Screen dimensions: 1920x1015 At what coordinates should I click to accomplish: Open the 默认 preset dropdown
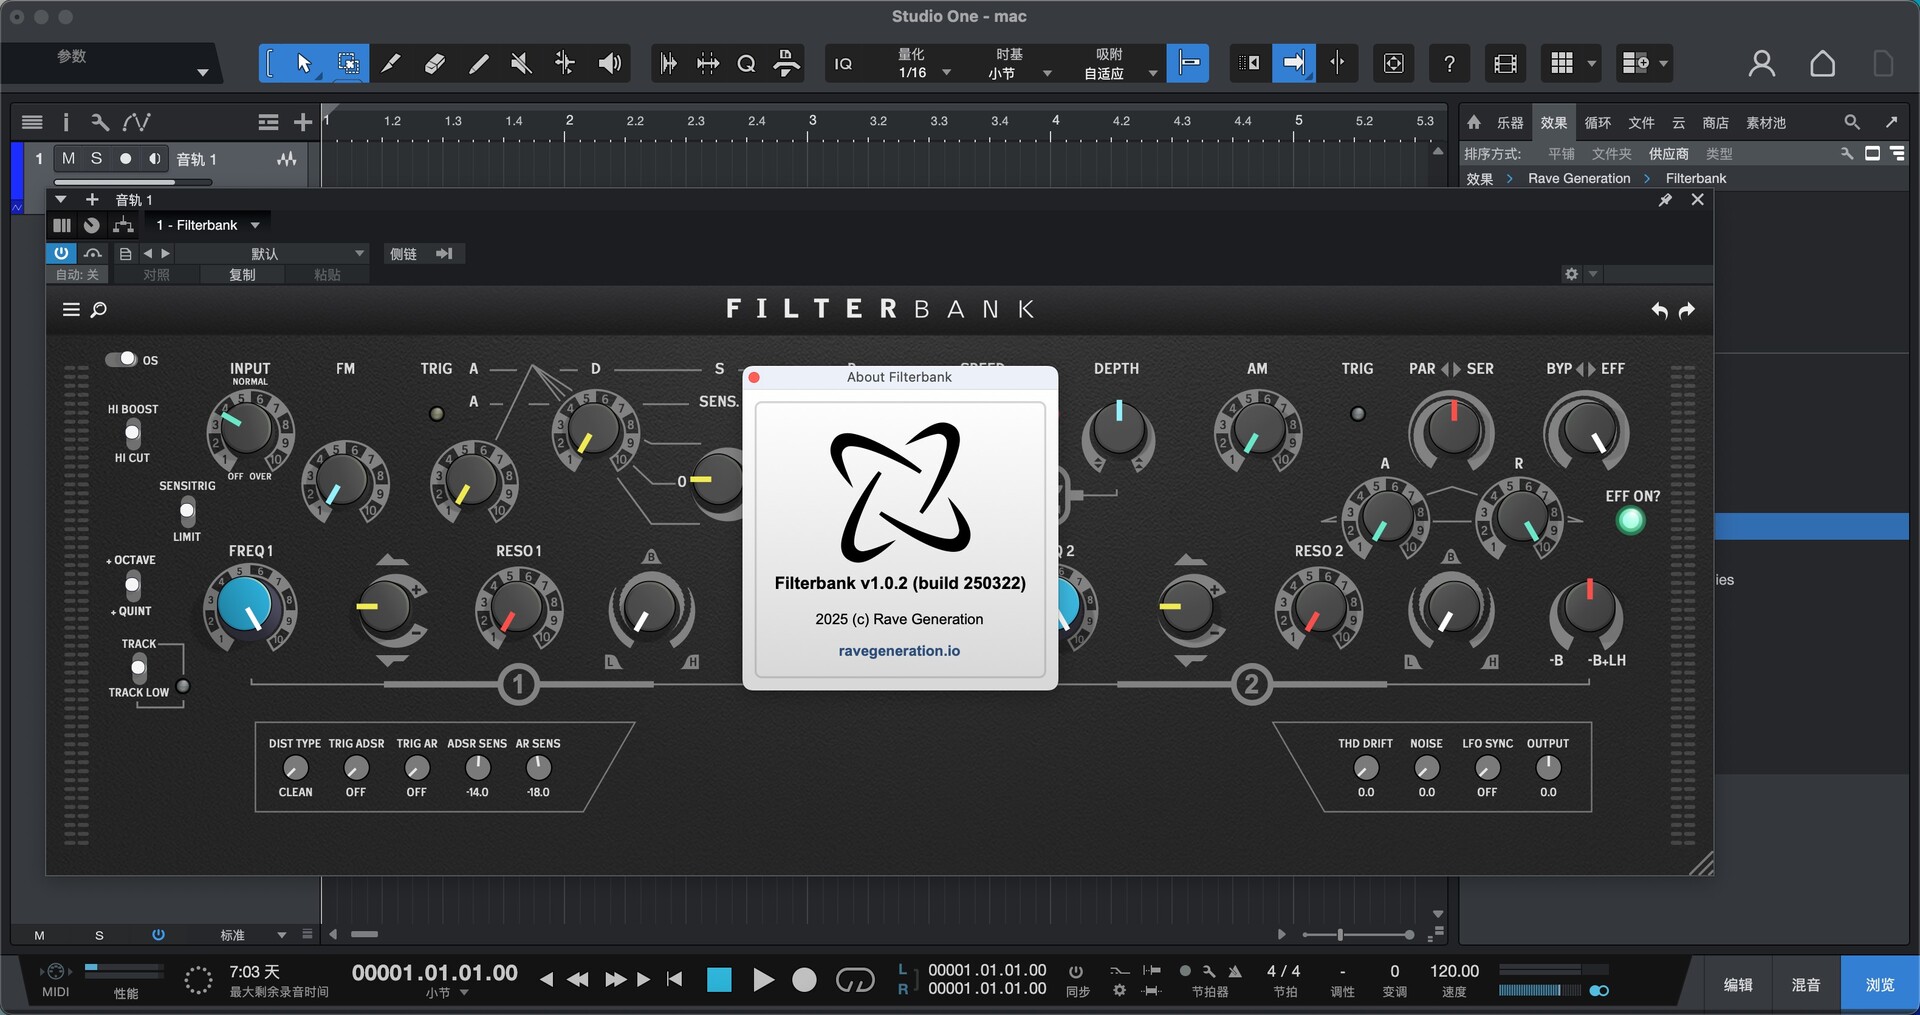pyautogui.click(x=272, y=254)
